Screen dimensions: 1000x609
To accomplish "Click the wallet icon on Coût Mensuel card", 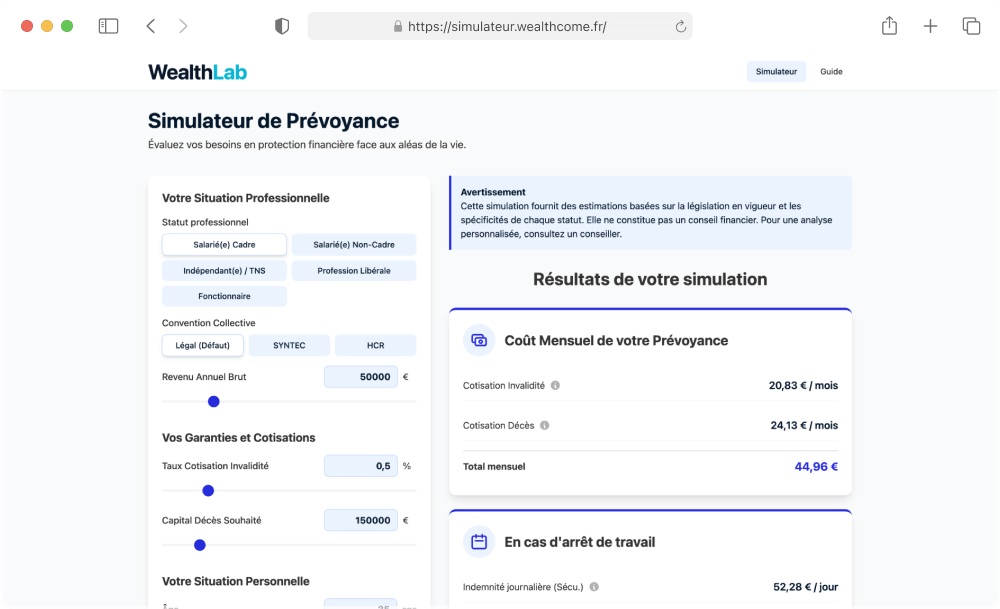I will (x=479, y=340).
